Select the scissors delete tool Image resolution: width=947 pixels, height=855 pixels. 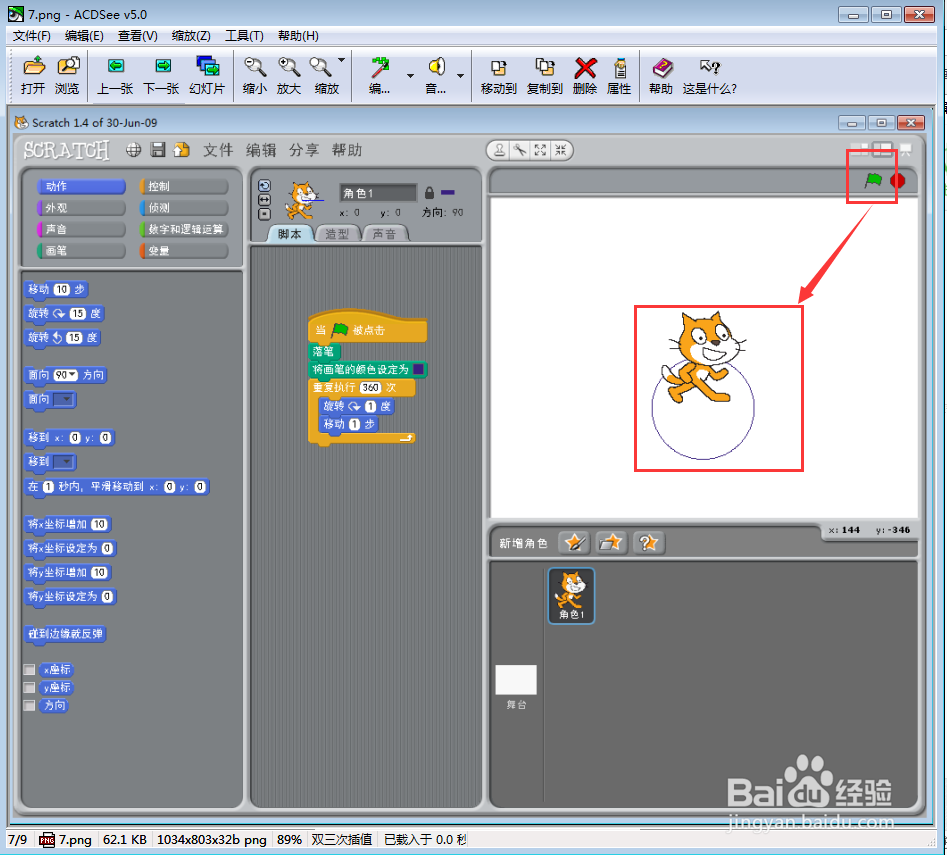(520, 150)
